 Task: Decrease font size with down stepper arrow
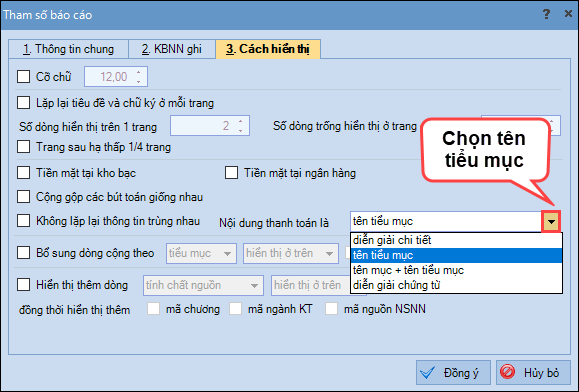[138, 81]
